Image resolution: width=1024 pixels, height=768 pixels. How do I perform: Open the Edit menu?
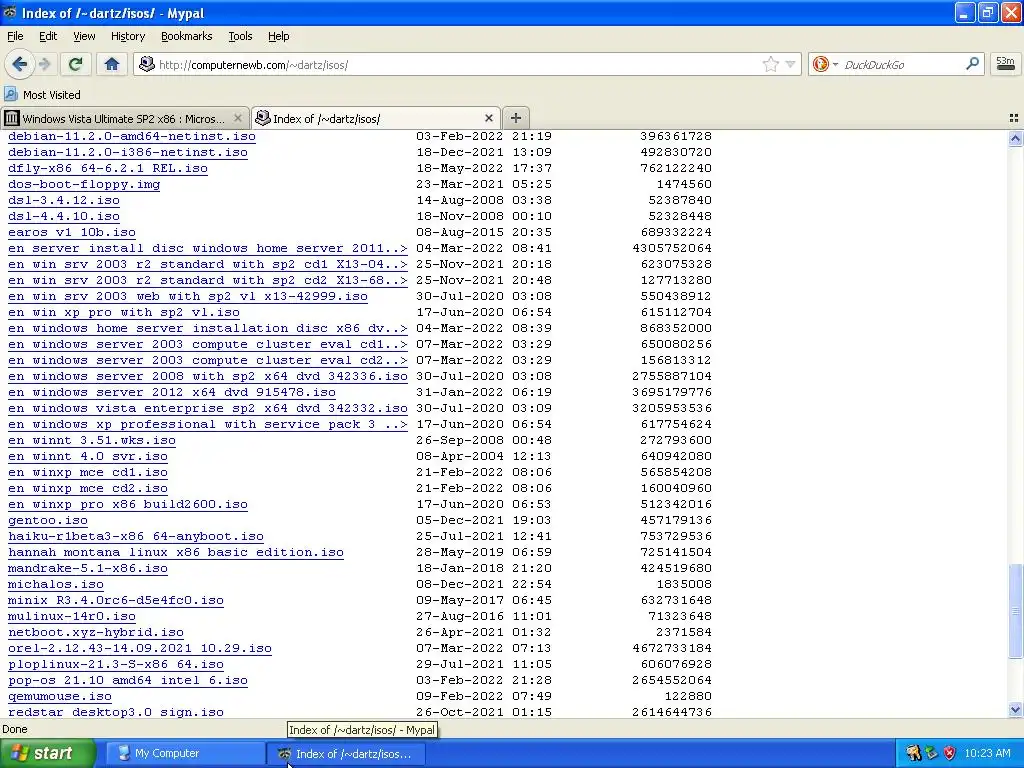(48, 36)
